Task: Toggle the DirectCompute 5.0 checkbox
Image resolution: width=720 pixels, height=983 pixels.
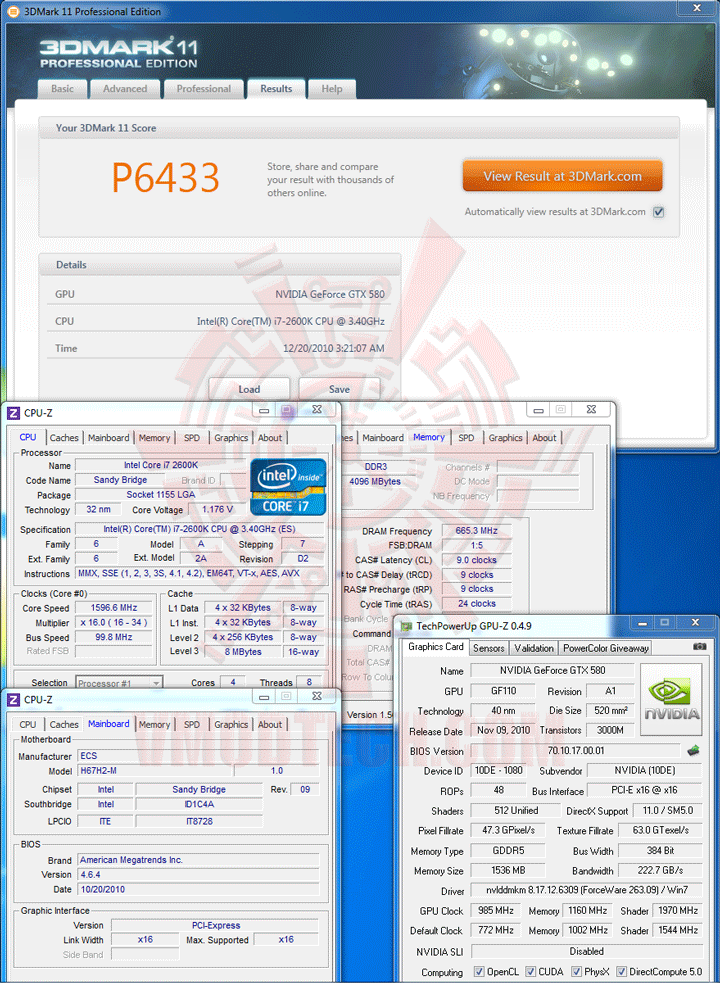Action: tap(622, 972)
